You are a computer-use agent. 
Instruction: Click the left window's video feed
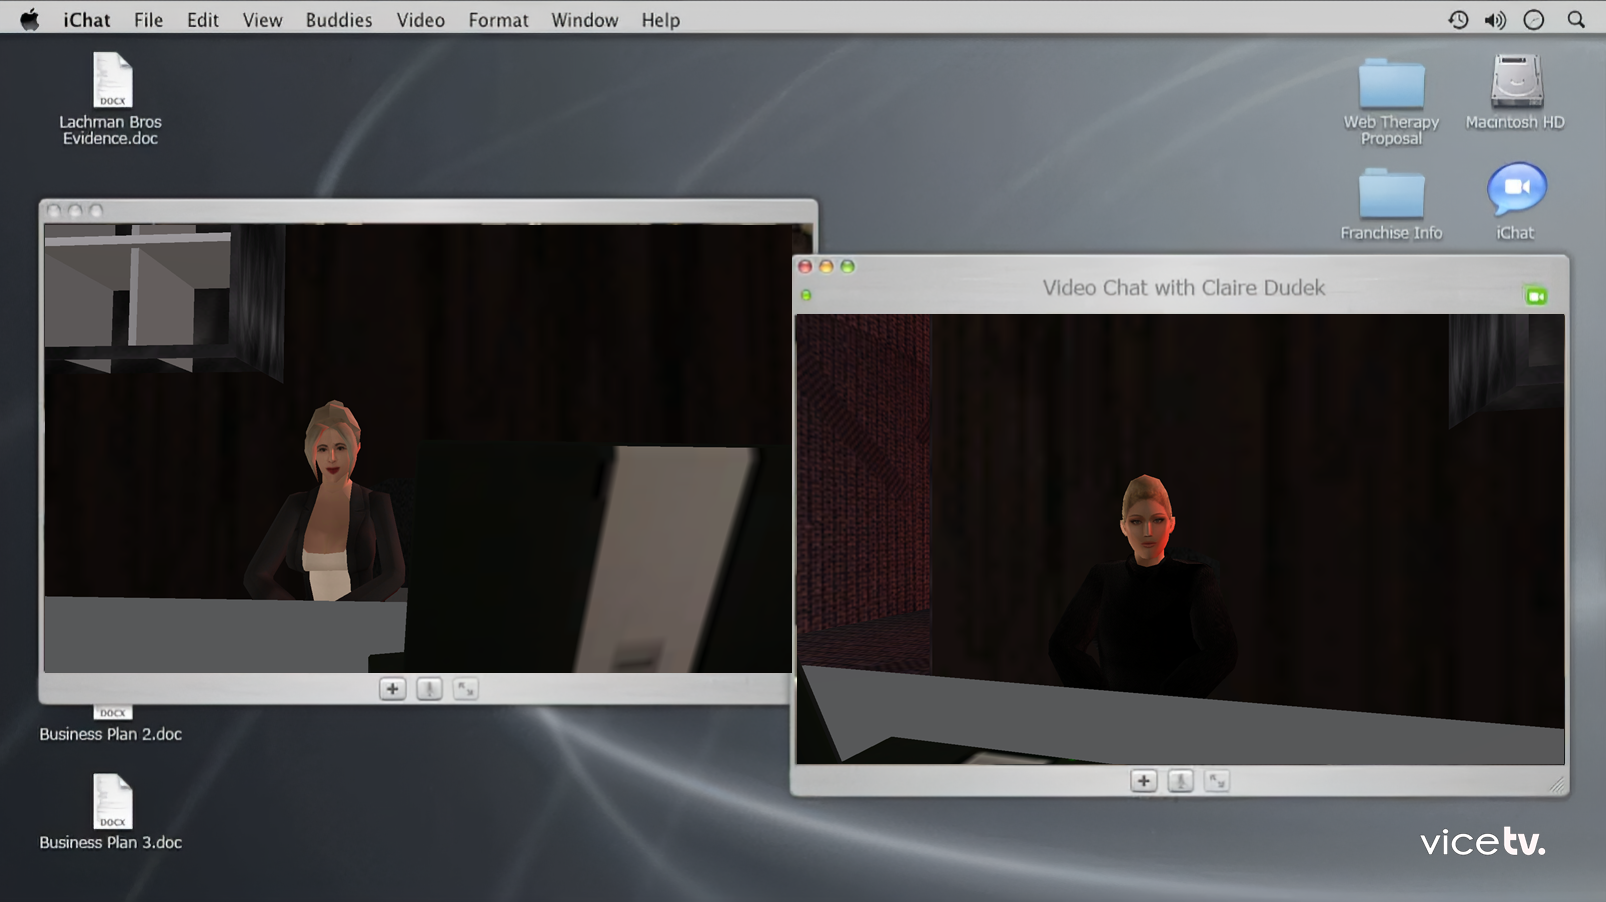(418, 448)
